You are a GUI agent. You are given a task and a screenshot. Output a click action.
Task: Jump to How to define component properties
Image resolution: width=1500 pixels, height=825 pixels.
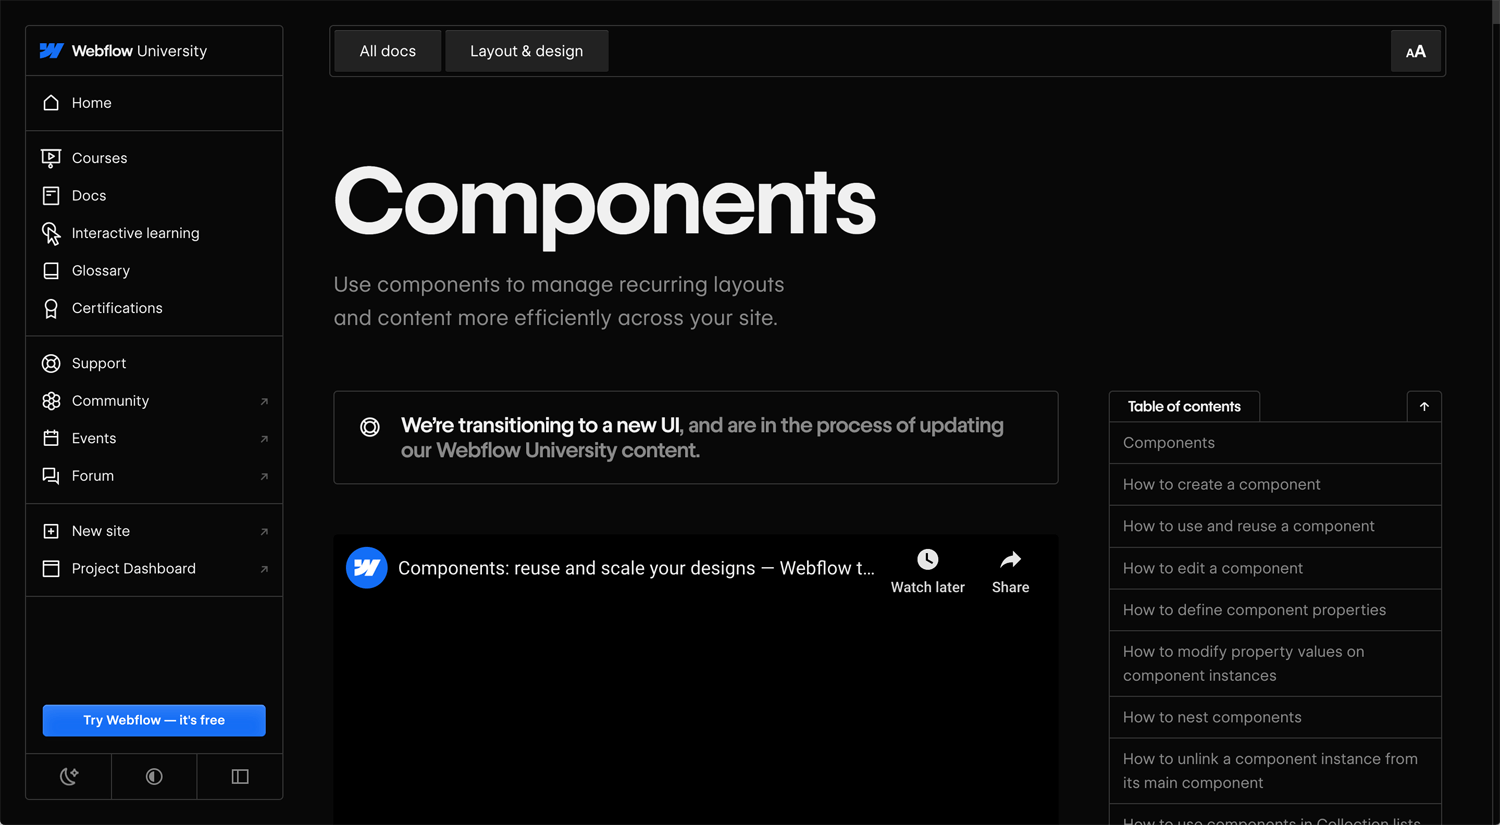tap(1275, 610)
